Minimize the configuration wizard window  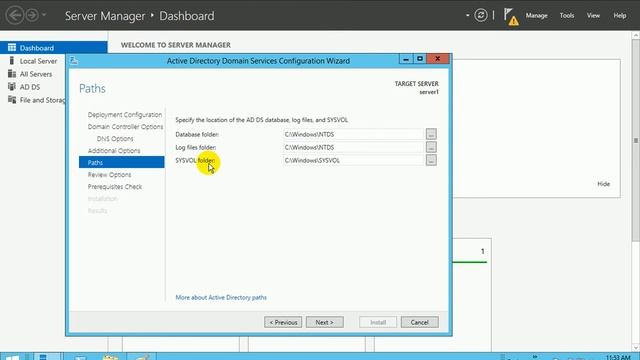(406, 59)
